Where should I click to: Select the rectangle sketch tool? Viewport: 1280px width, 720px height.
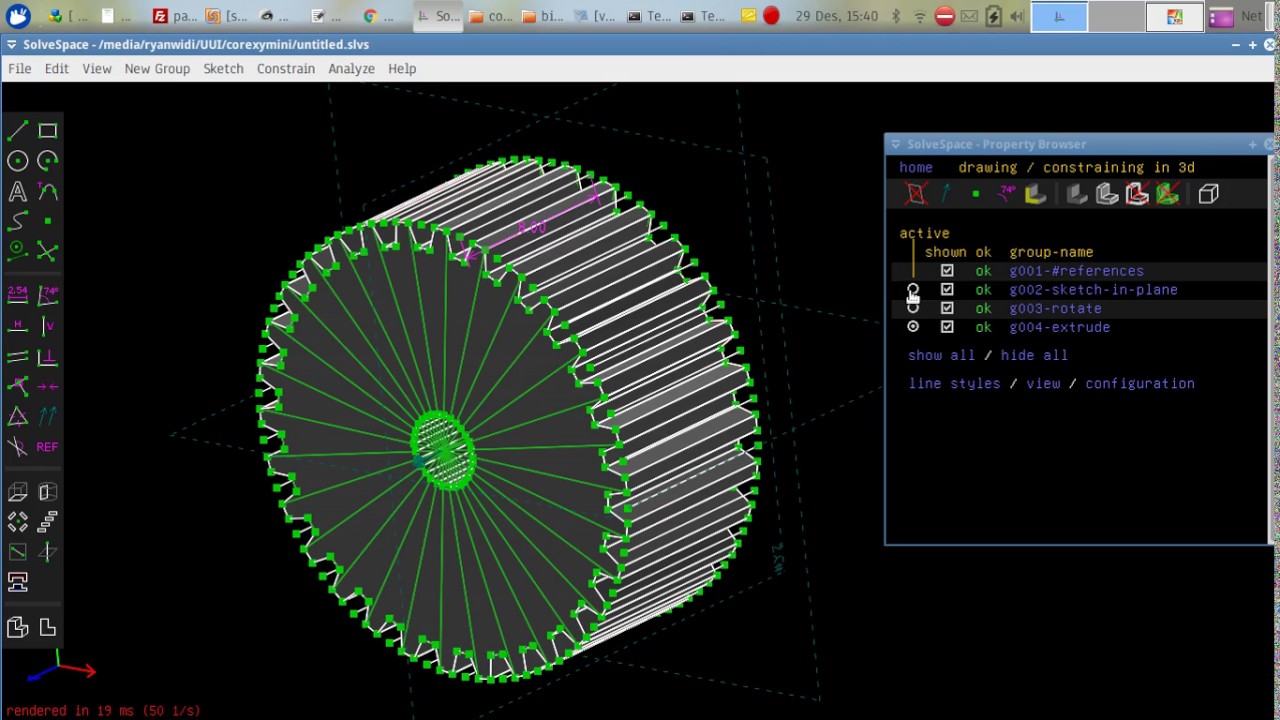[47, 131]
